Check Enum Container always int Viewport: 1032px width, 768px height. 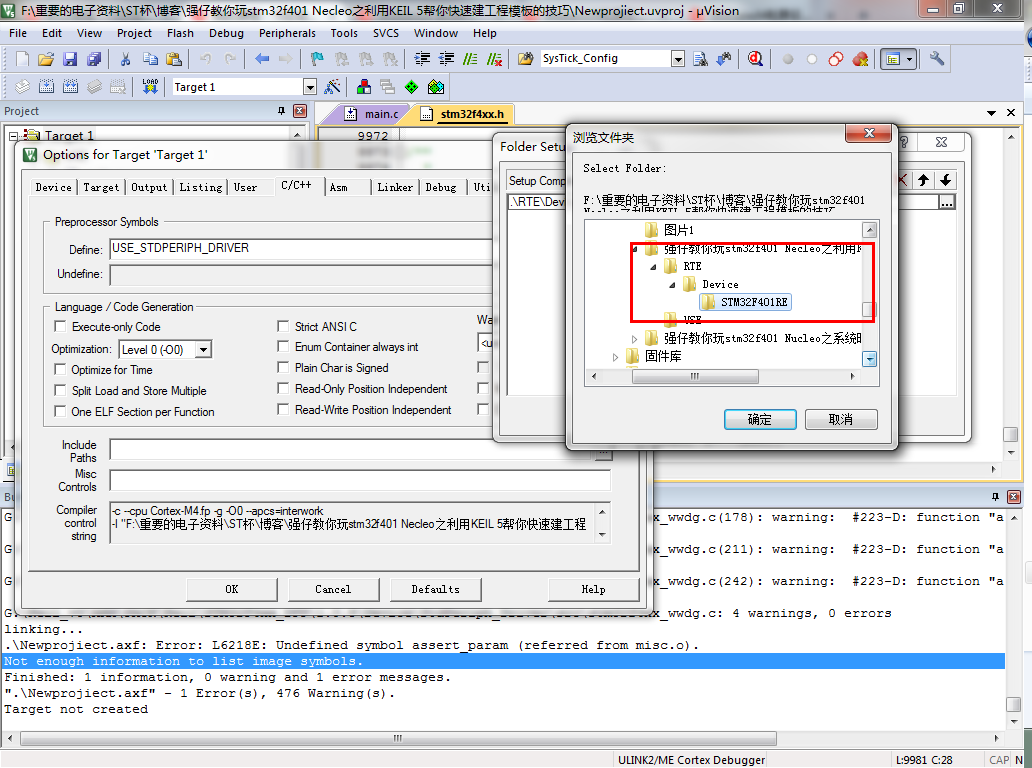(x=283, y=346)
